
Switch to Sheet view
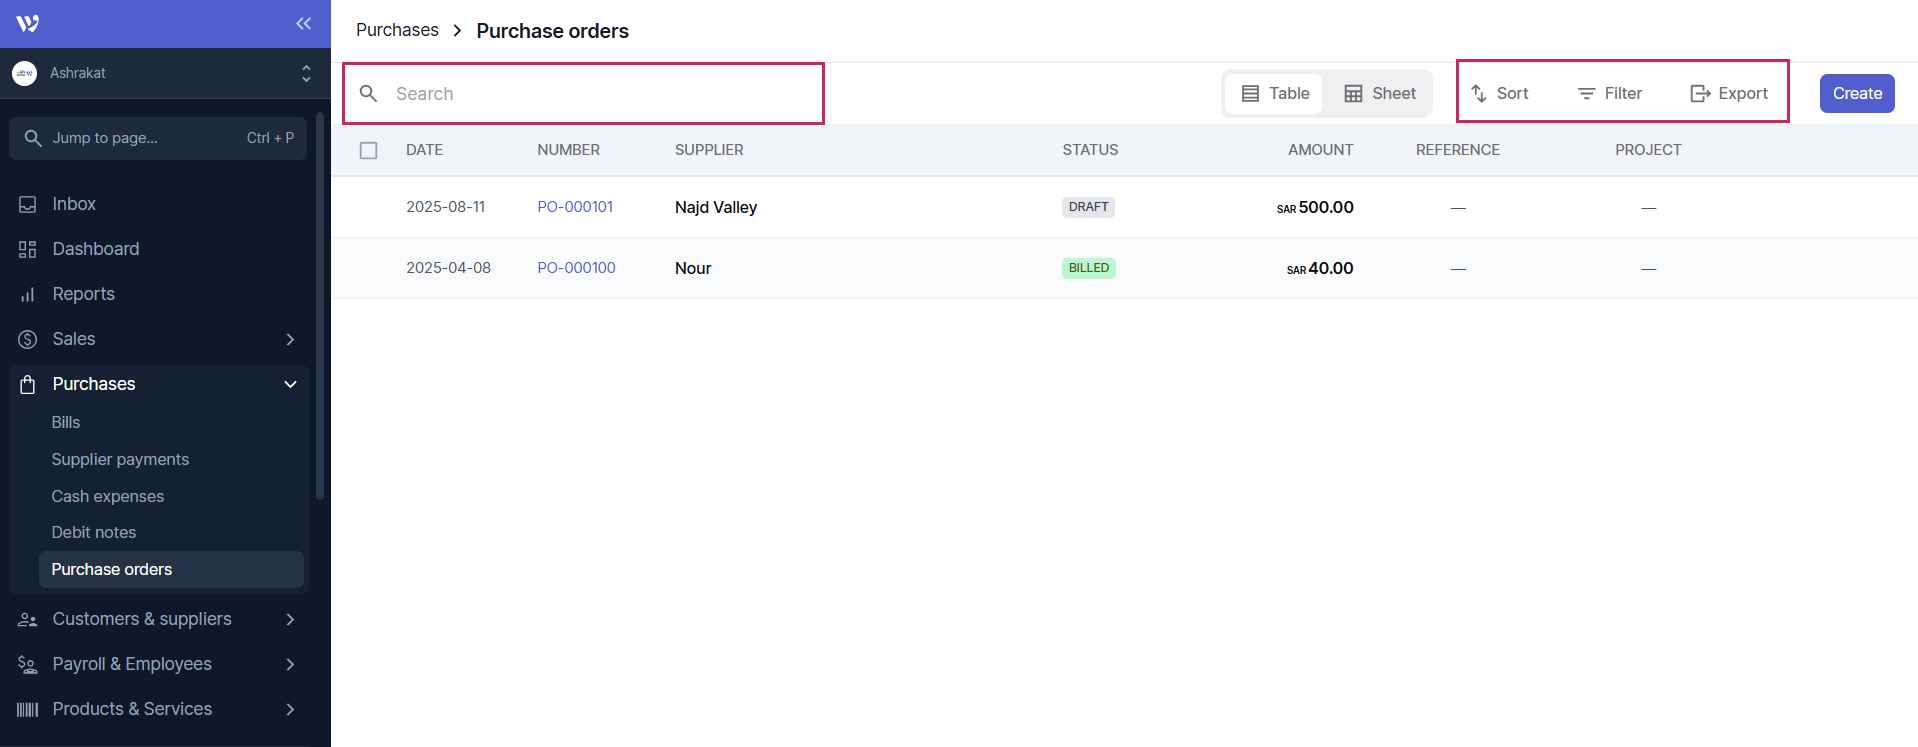coord(1380,93)
